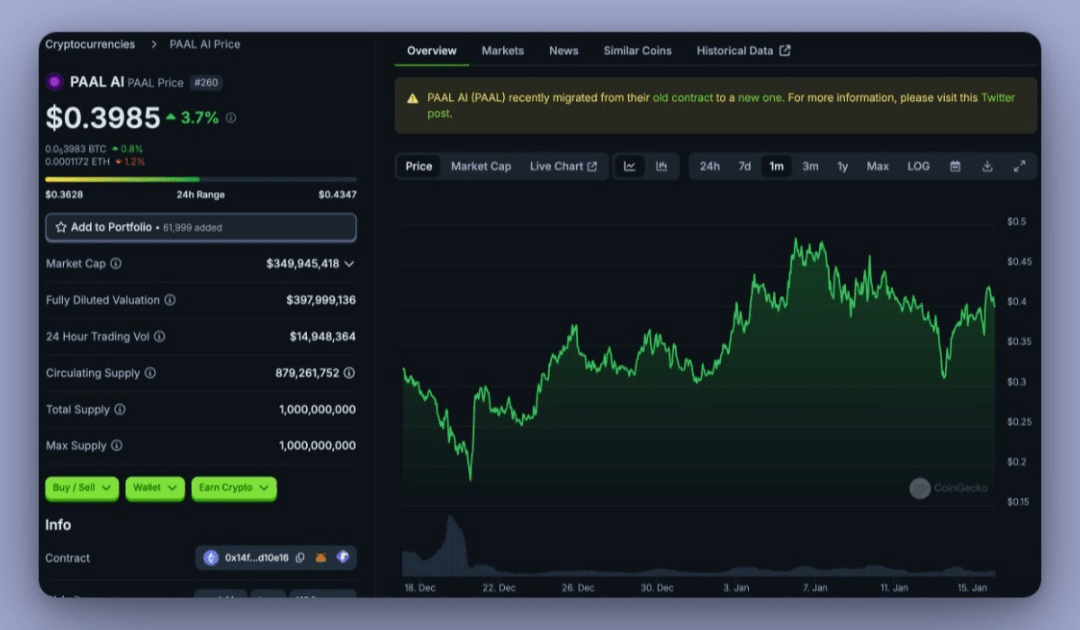Show Market Cap chart mode
1080x630 pixels.
[481, 167]
